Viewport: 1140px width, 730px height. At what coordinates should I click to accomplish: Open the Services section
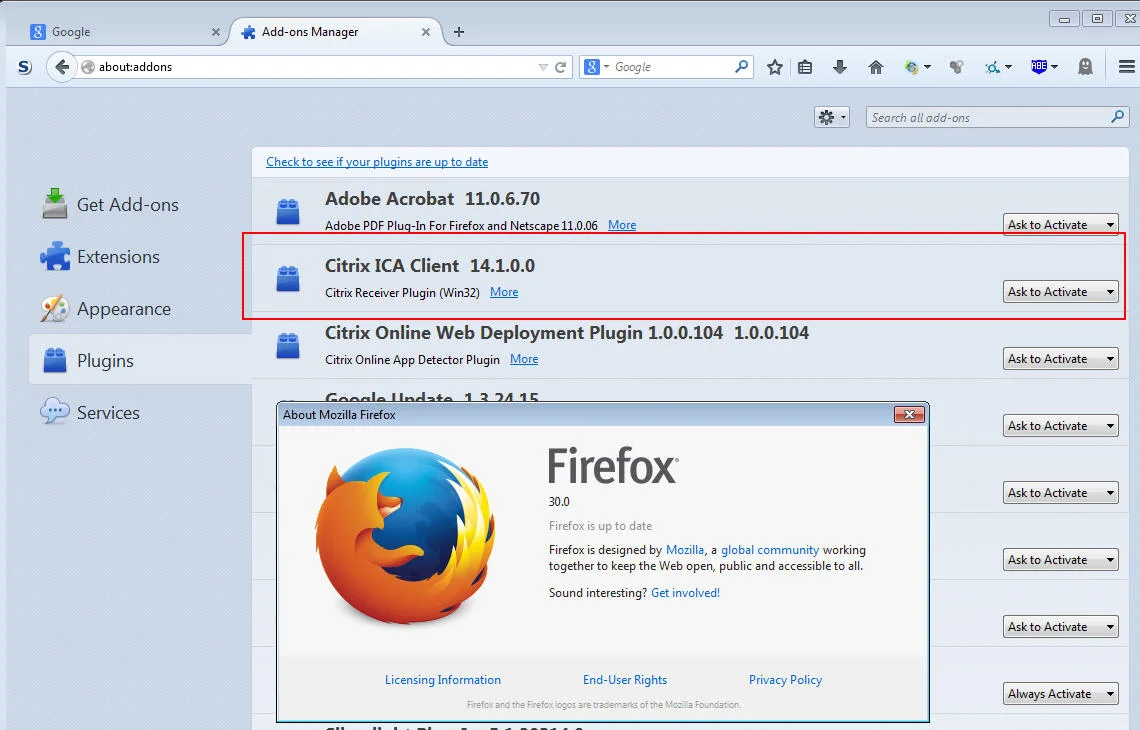[90, 412]
